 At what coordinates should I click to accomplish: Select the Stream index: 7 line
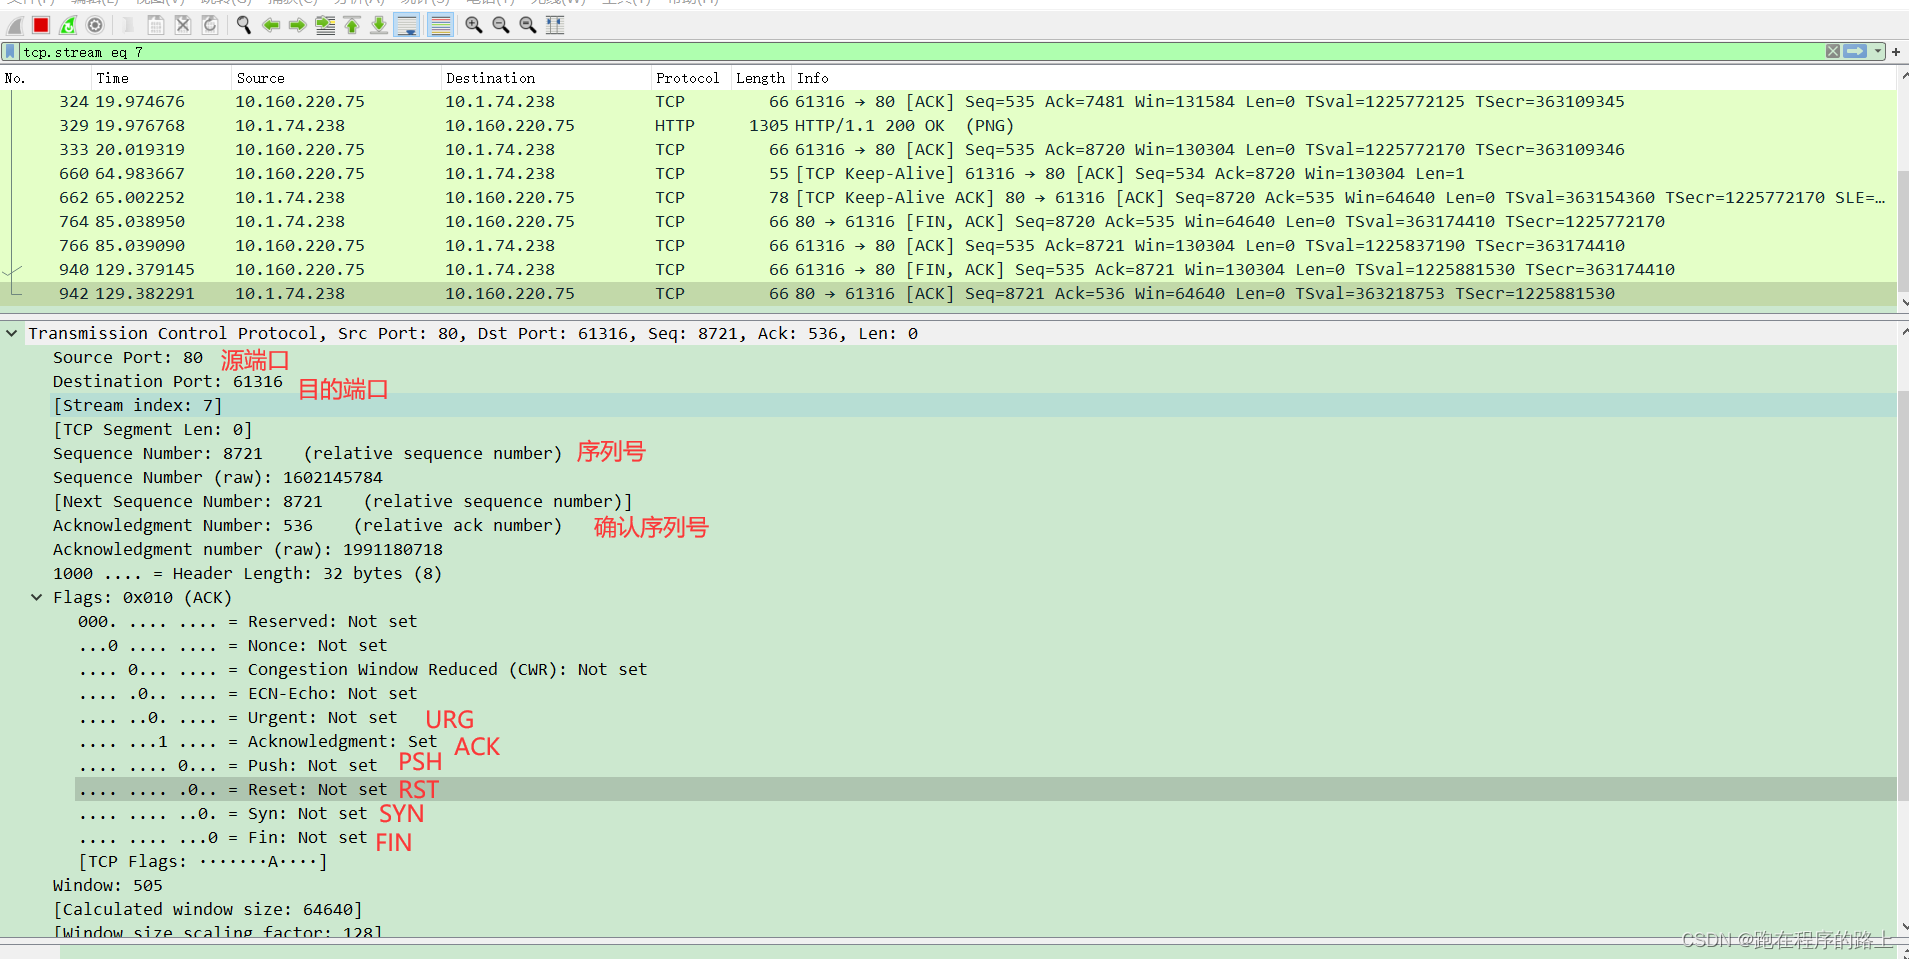pos(138,406)
